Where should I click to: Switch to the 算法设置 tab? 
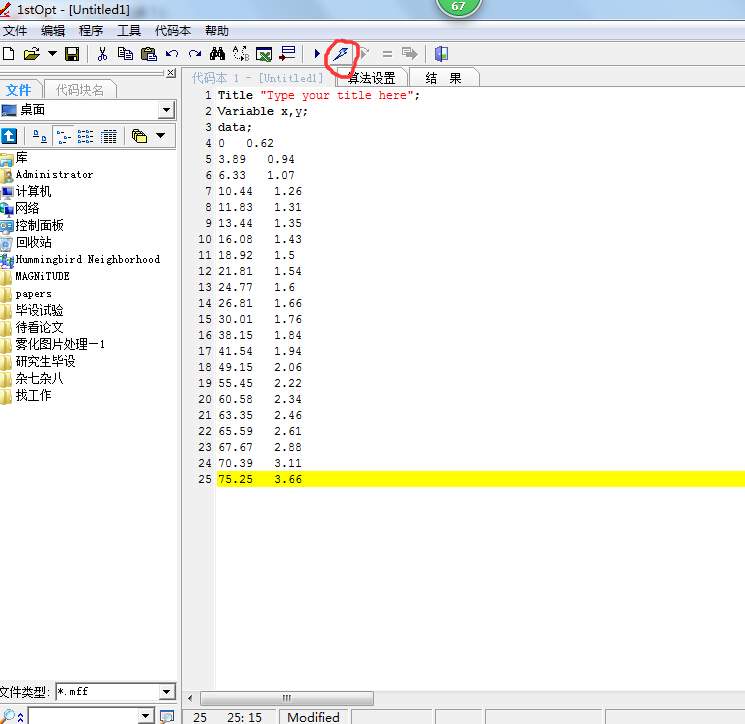point(372,78)
